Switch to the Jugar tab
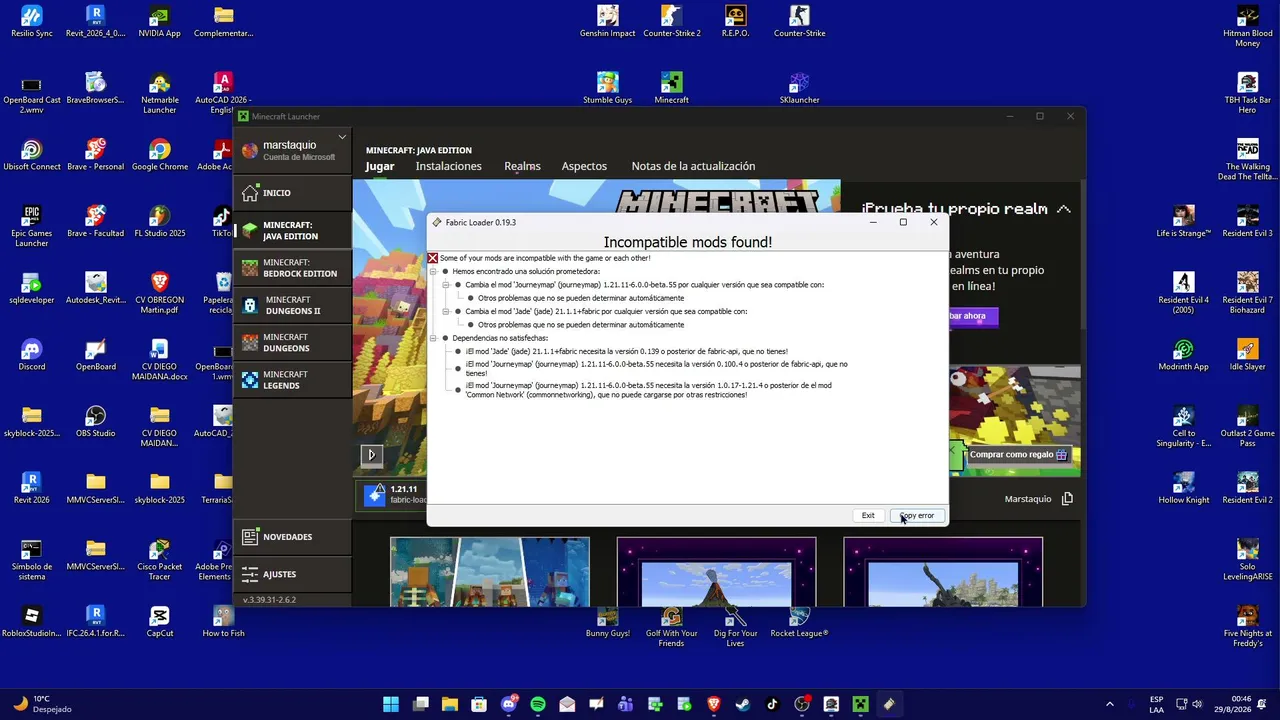Image resolution: width=1280 pixels, height=720 pixels. tap(380, 166)
